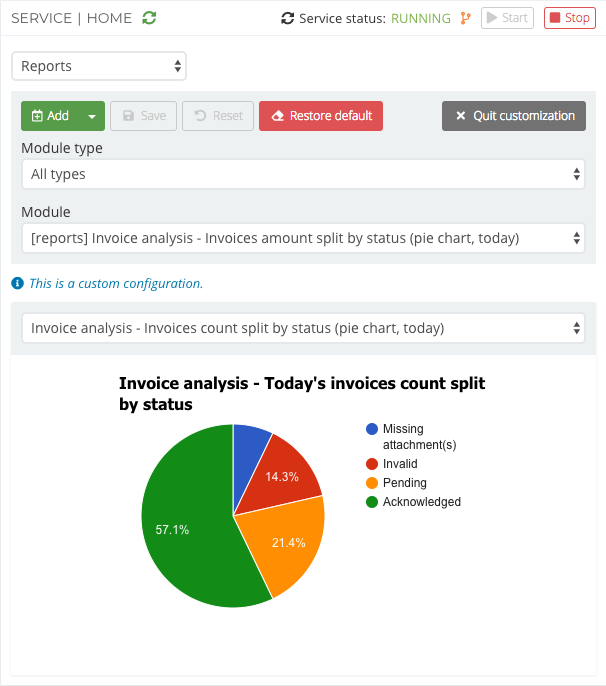
Task: Expand the Add button dropdown arrow
Action: click(92, 116)
